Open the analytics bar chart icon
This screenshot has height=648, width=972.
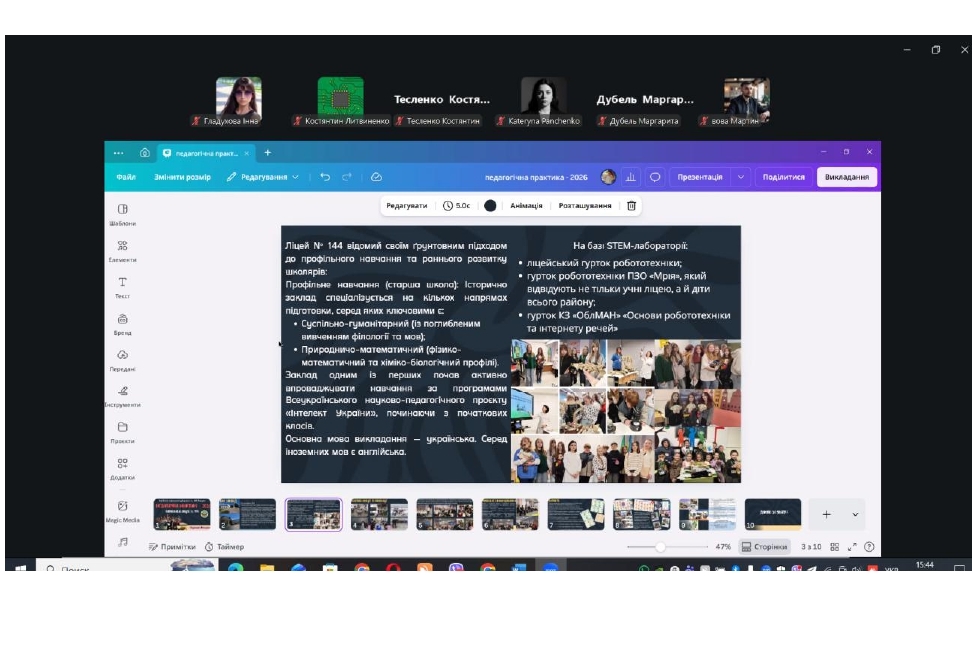click(630, 177)
